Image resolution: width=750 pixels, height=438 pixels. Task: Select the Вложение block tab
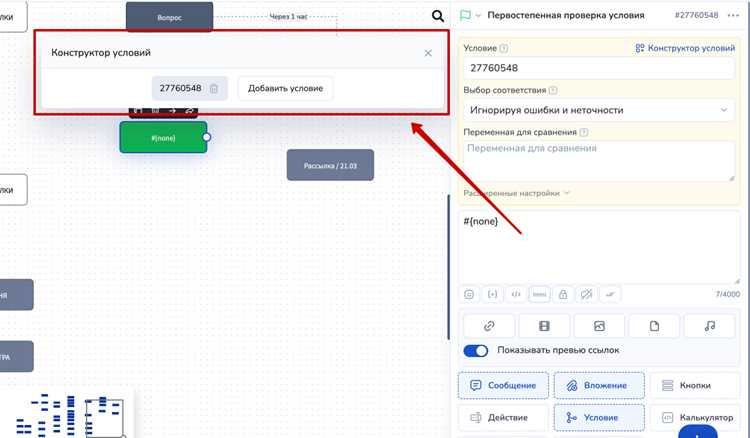click(x=599, y=385)
